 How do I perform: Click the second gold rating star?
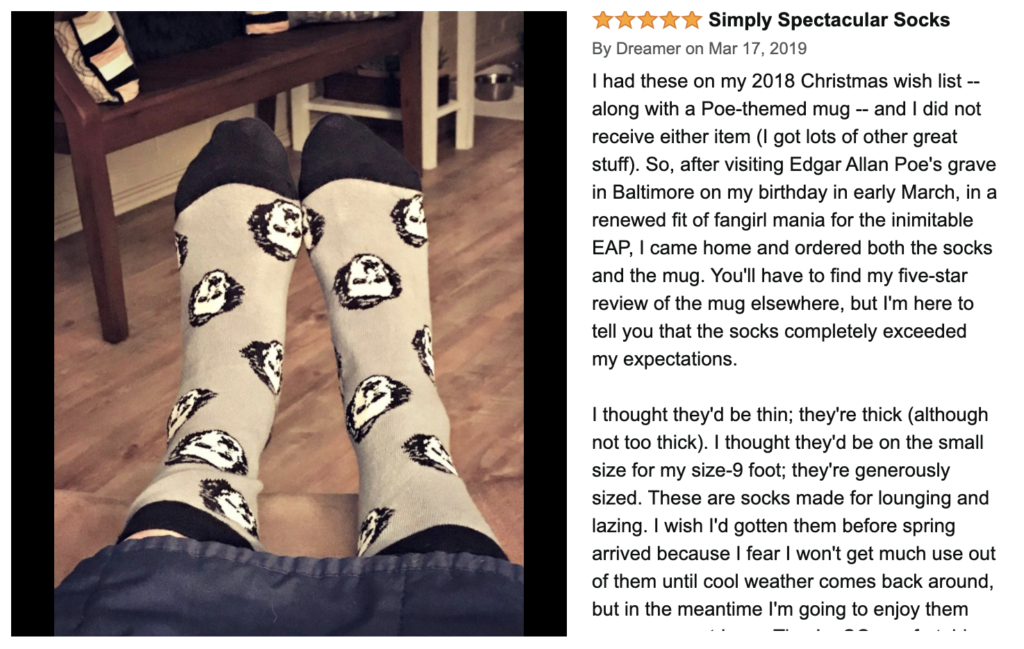pos(625,20)
